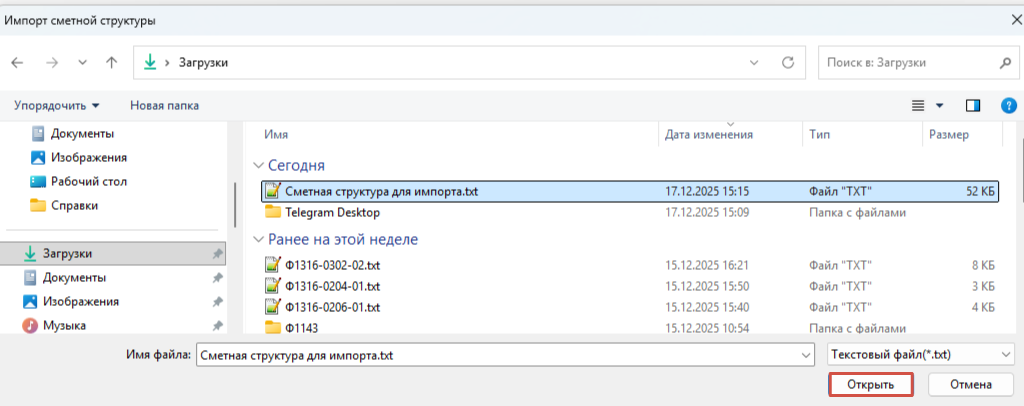Open the view options dropdown arrow
Image resolution: width=1024 pixels, height=406 pixels.
coord(940,106)
